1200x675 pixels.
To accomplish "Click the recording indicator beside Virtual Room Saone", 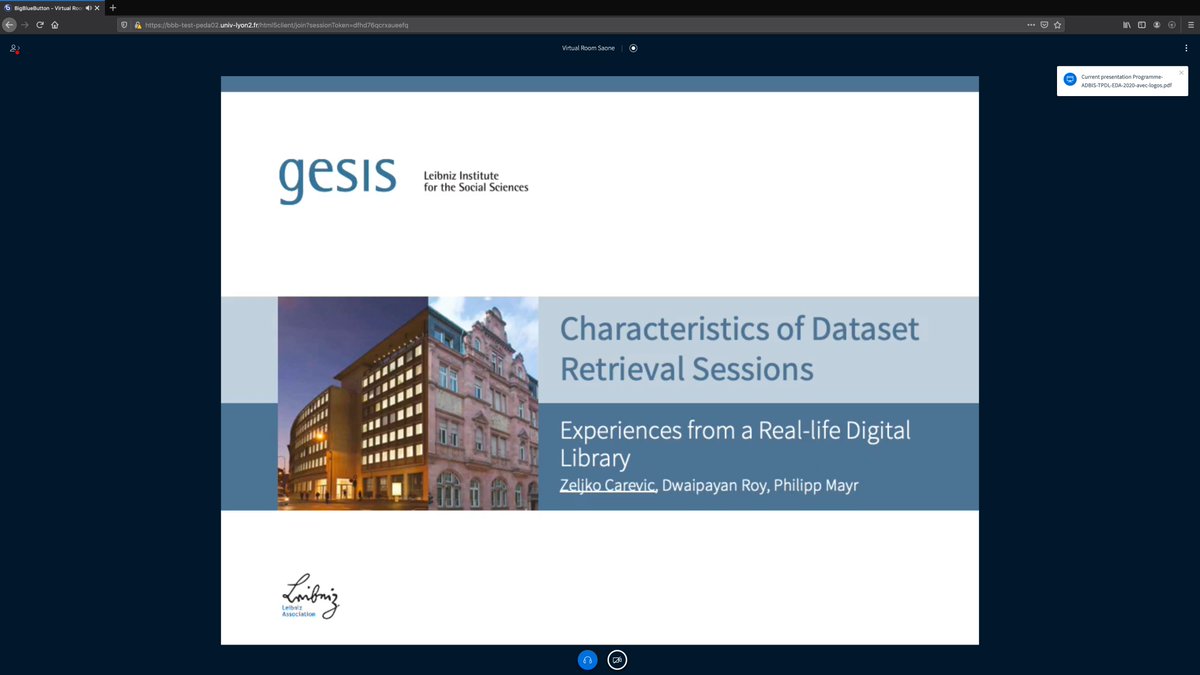I will click(633, 48).
